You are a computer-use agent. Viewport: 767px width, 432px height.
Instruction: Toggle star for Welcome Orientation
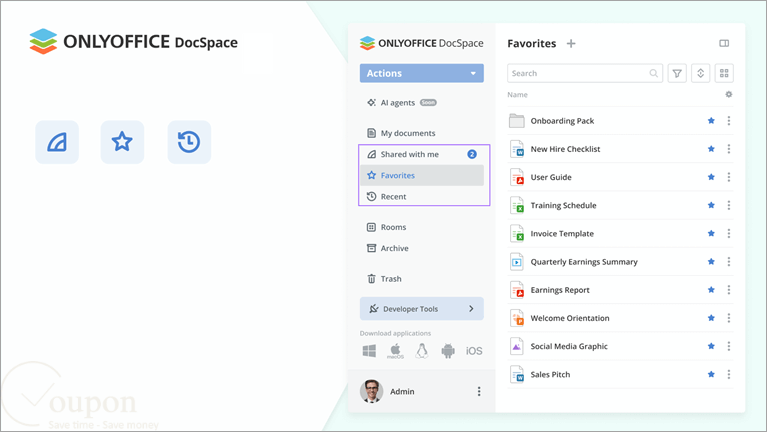pyautogui.click(x=711, y=318)
